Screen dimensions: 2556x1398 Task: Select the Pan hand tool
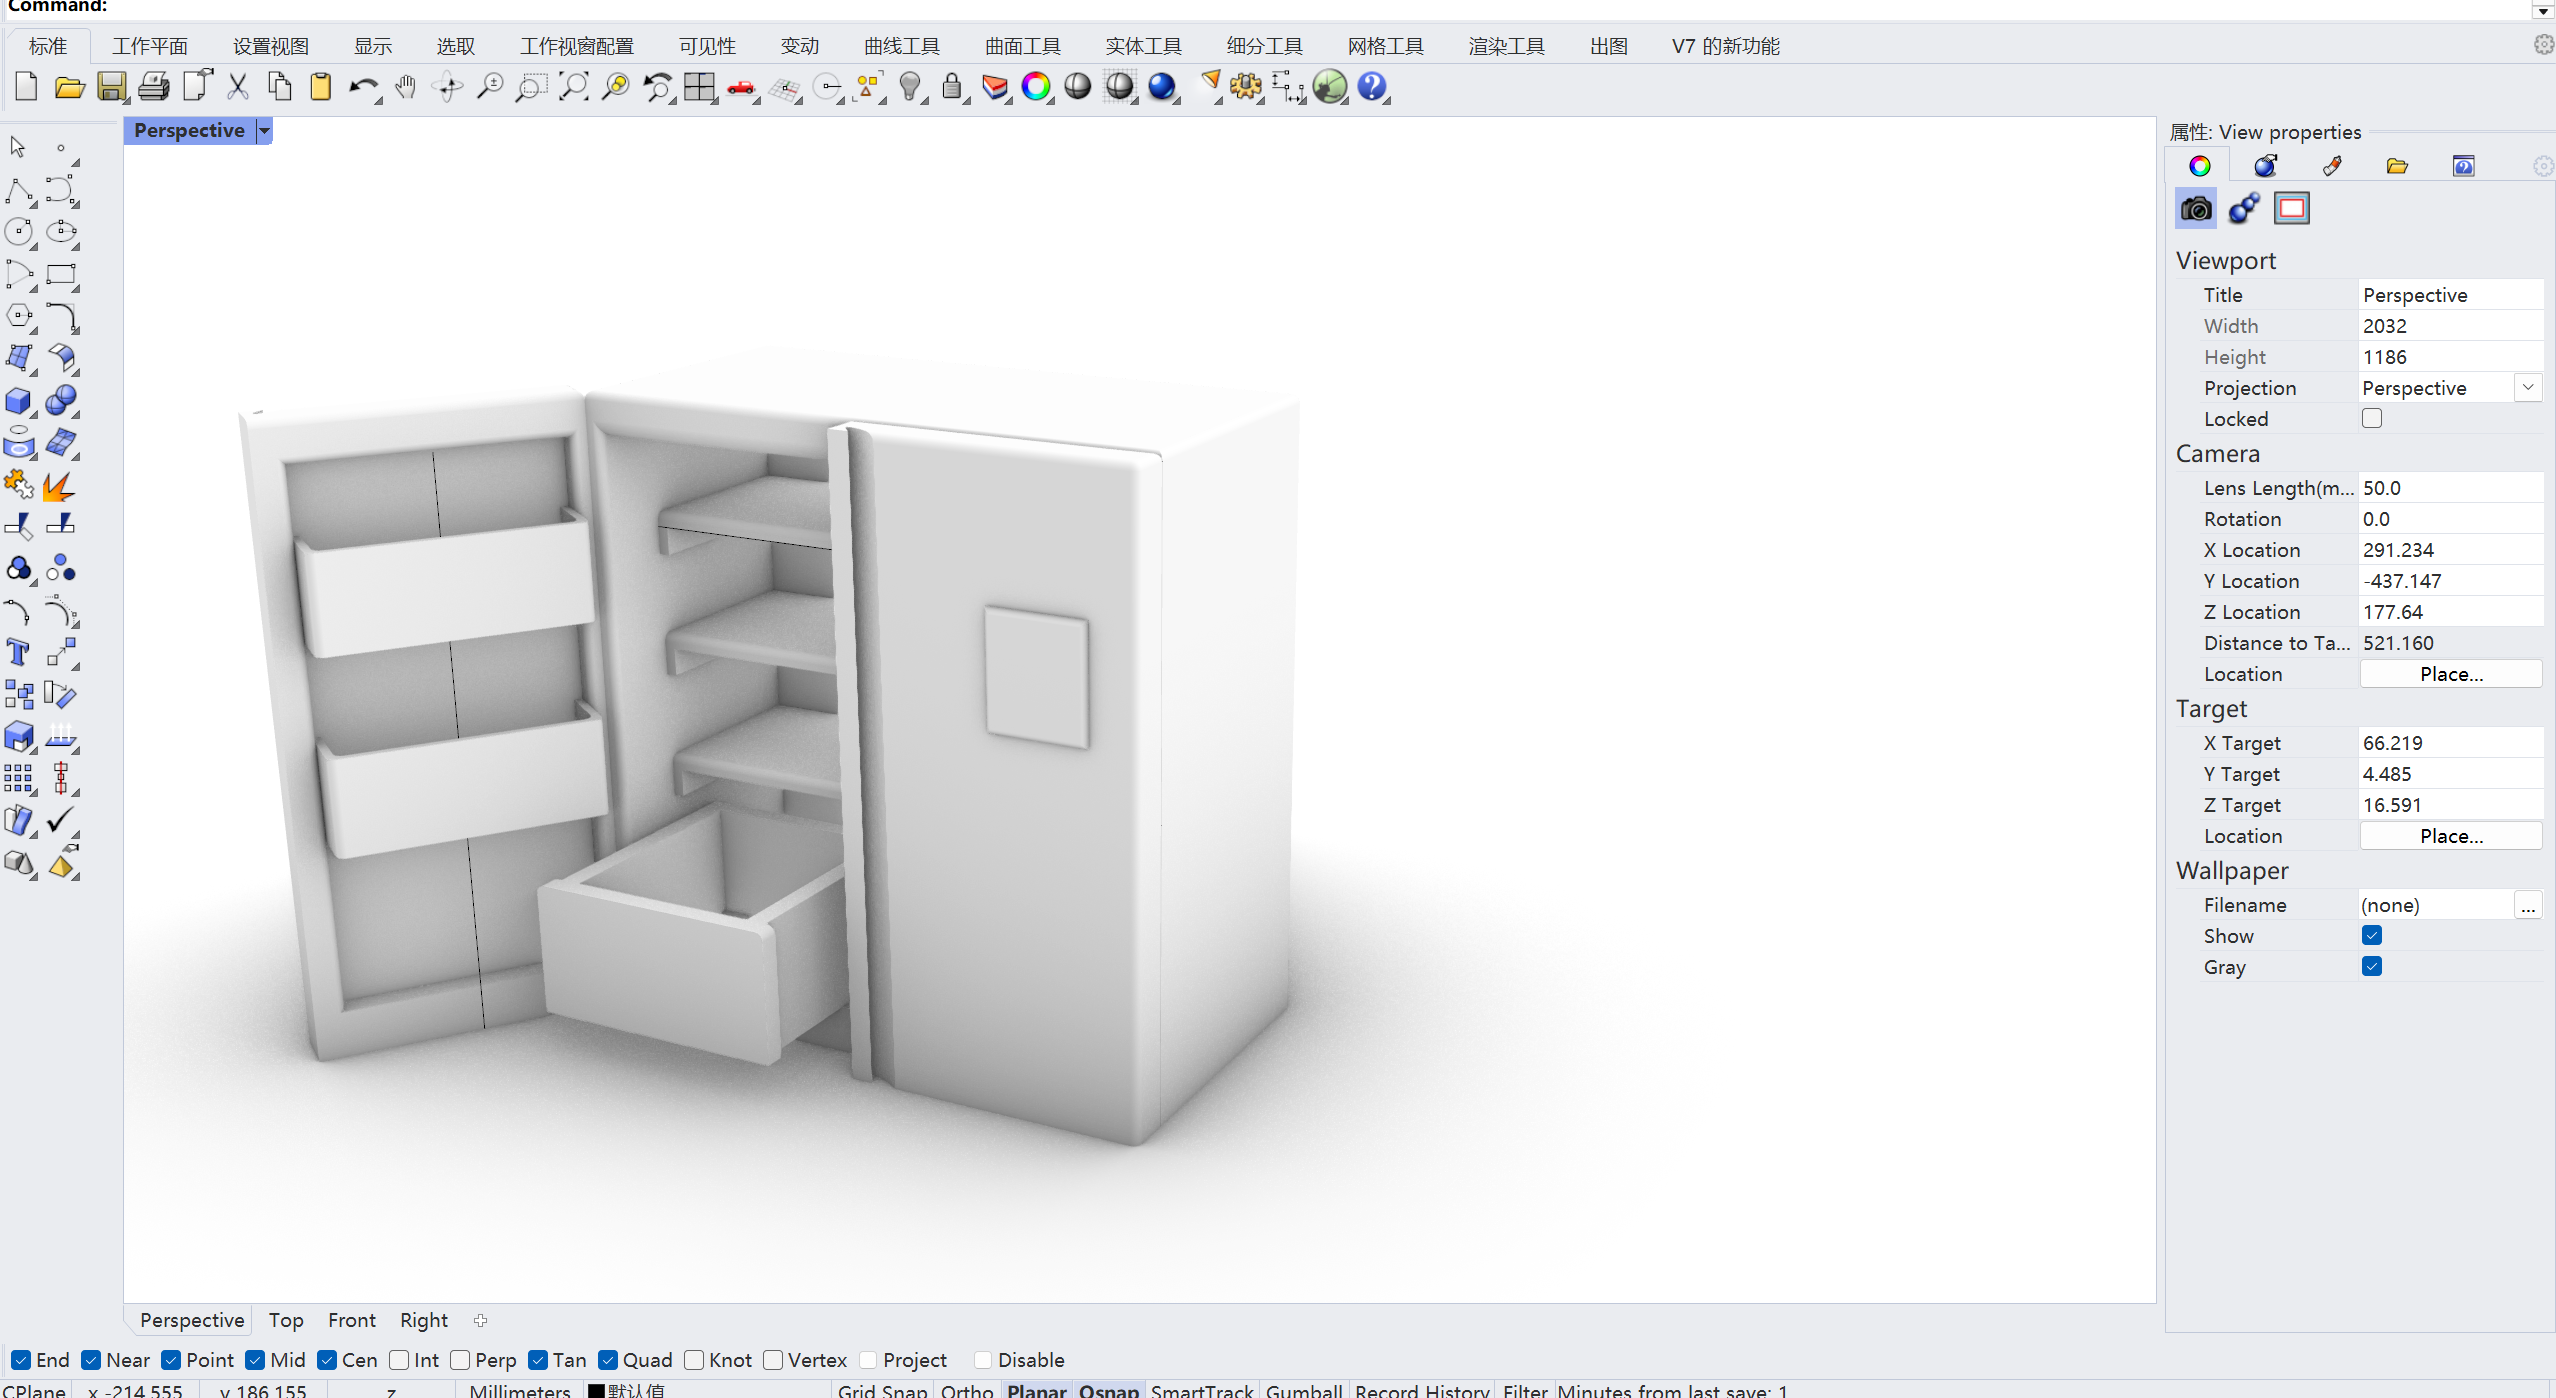[405, 87]
